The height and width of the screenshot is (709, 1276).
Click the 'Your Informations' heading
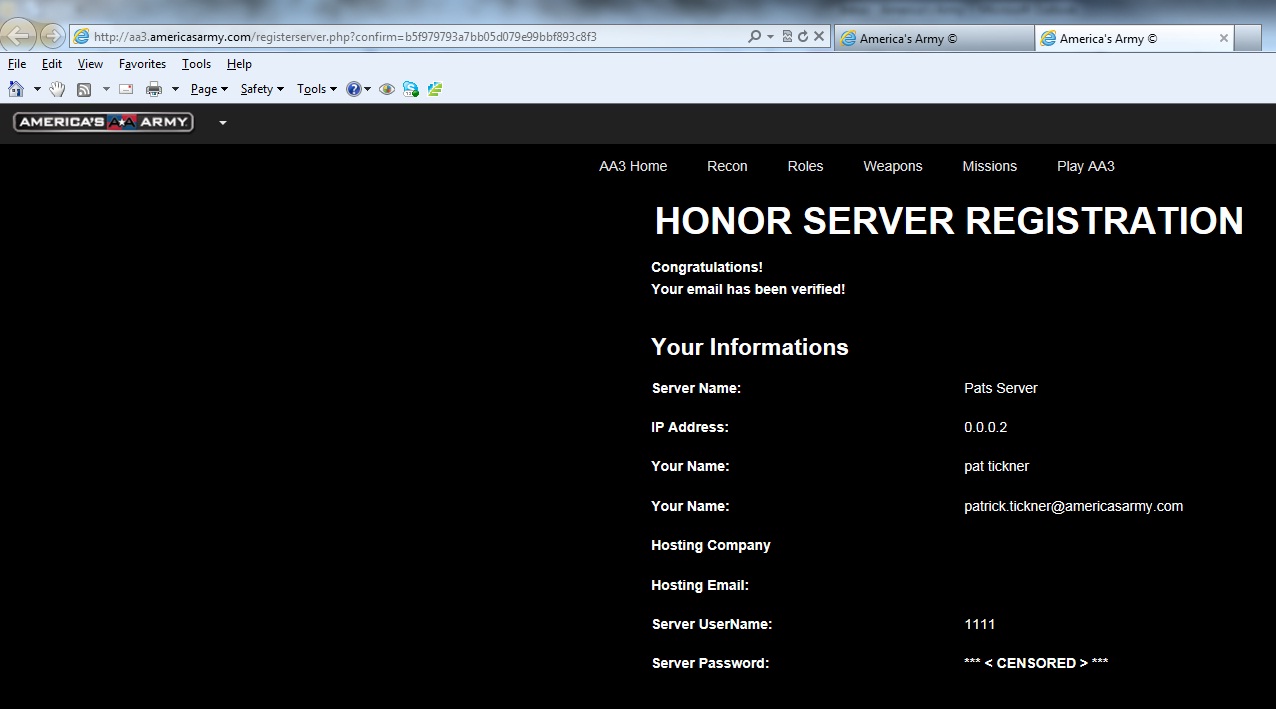click(750, 347)
